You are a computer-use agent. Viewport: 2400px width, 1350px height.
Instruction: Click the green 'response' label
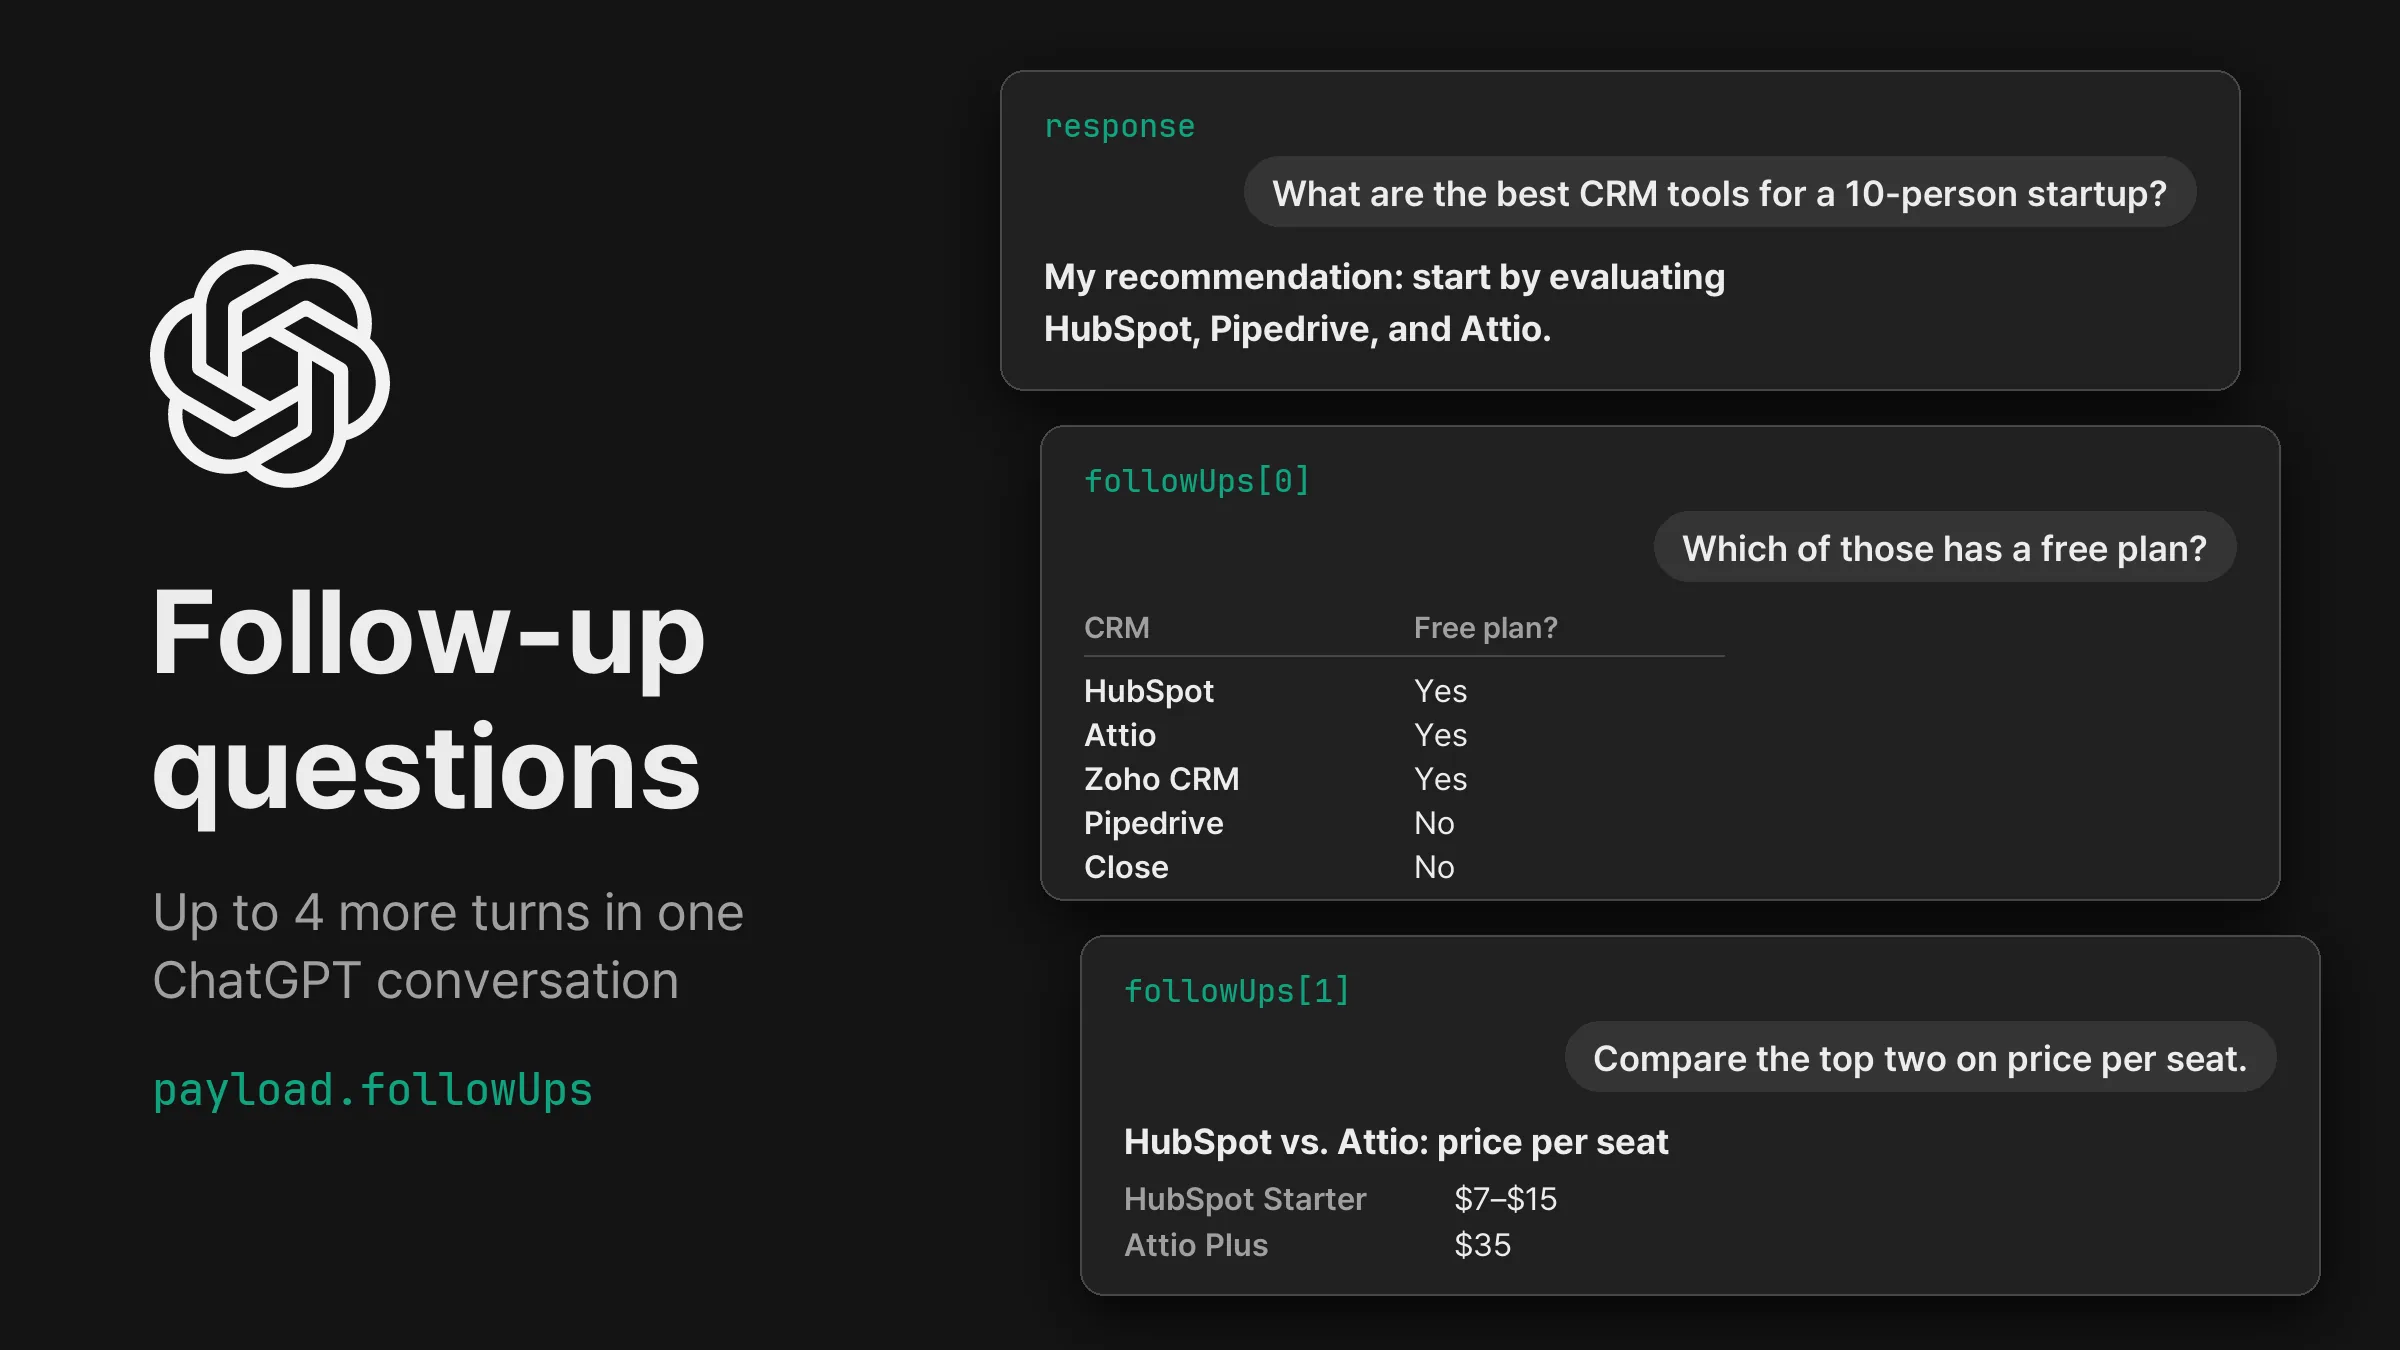coord(1119,127)
